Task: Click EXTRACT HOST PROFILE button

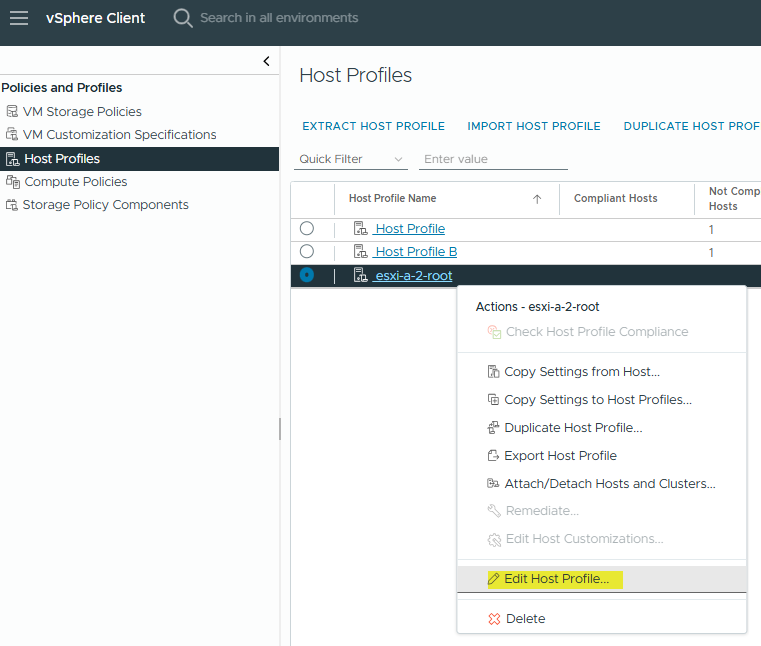Action: pos(373,126)
